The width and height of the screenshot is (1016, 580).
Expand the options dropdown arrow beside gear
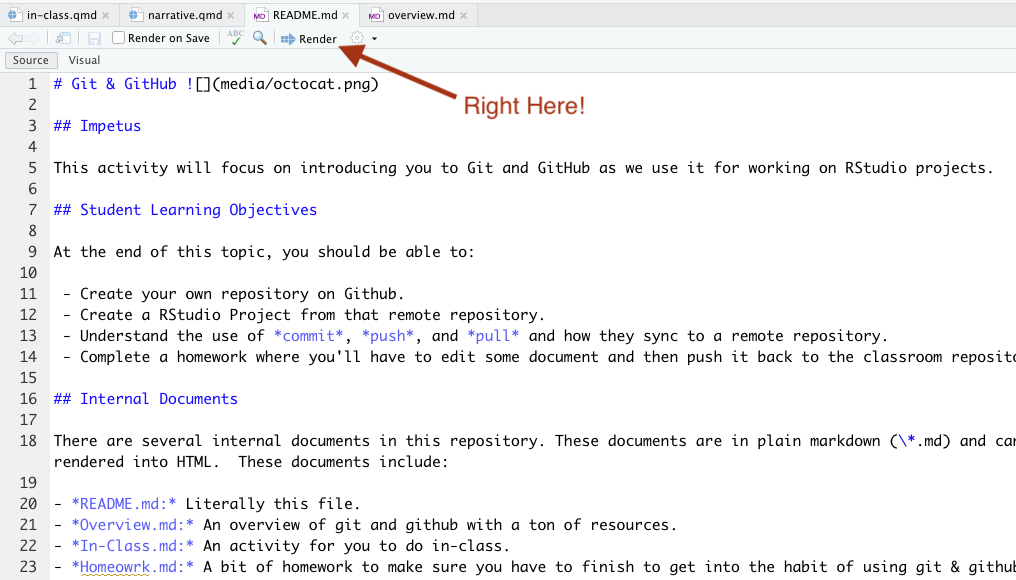(374, 39)
